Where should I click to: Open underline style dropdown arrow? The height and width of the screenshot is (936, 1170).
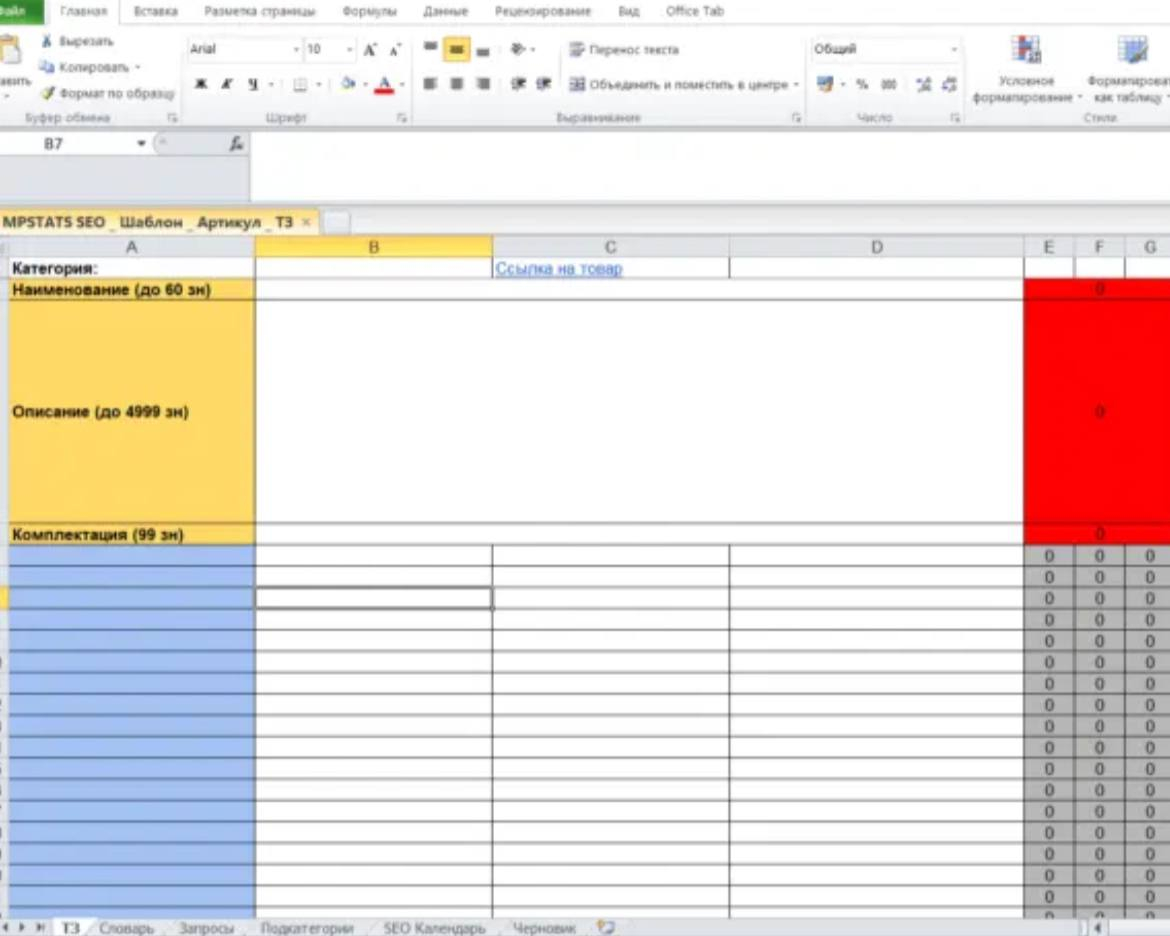[270, 84]
